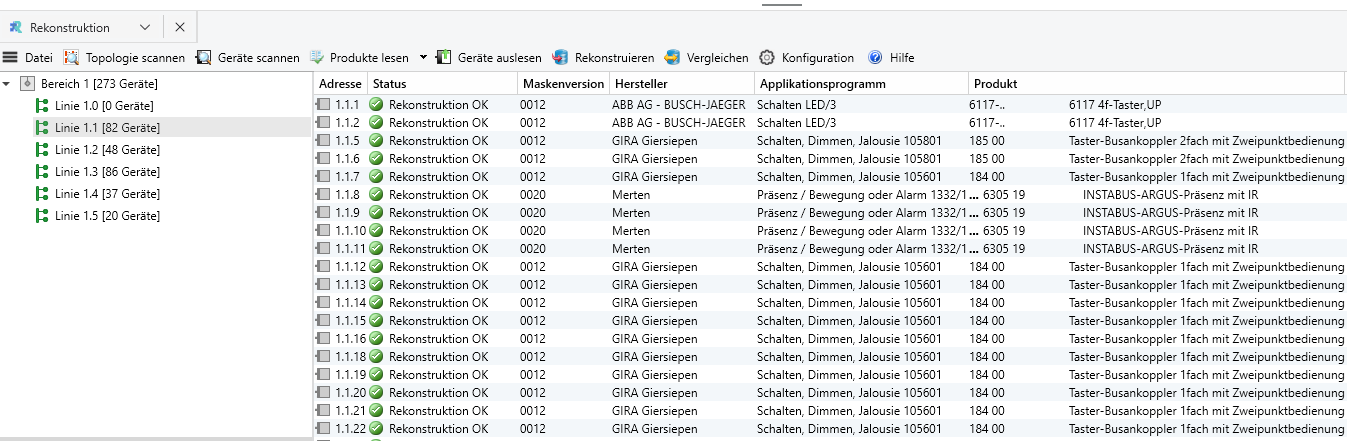Image resolution: width=1347 pixels, height=441 pixels.
Task: Click the Rekonstruieren icon
Action: coord(560,58)
